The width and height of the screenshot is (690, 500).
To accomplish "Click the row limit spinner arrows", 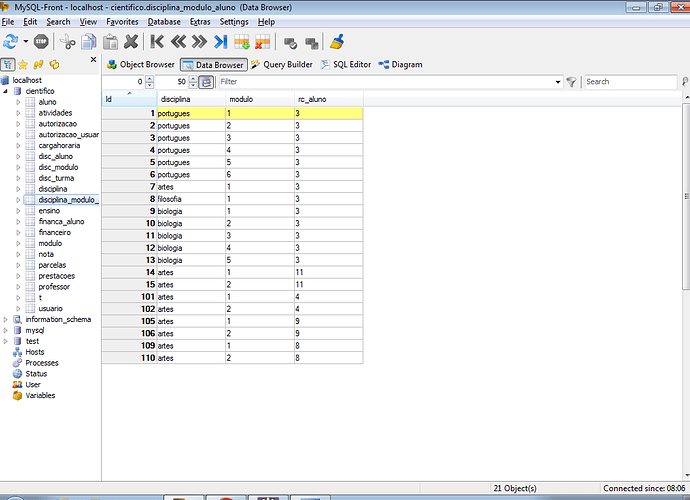I will [193, 82].
